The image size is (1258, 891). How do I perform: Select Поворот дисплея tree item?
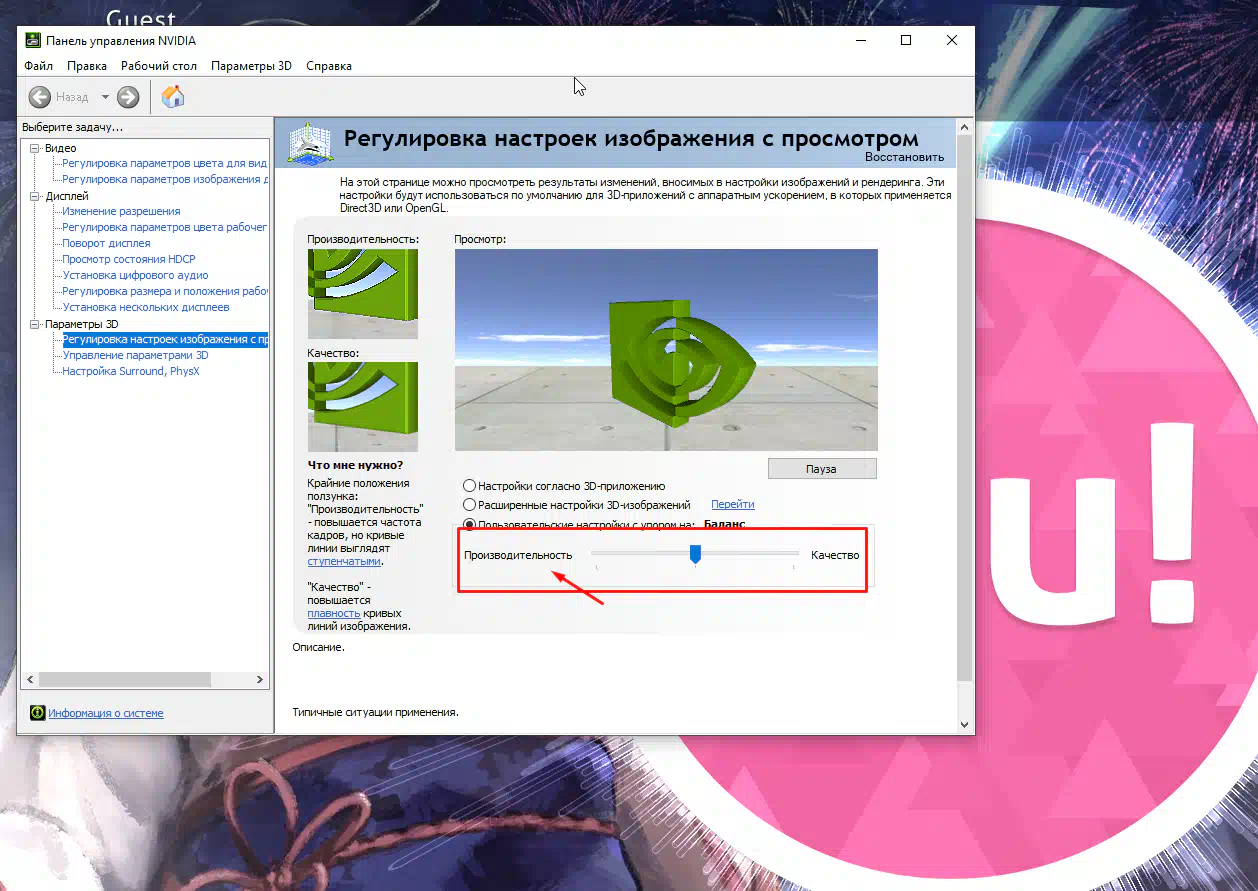106,243
